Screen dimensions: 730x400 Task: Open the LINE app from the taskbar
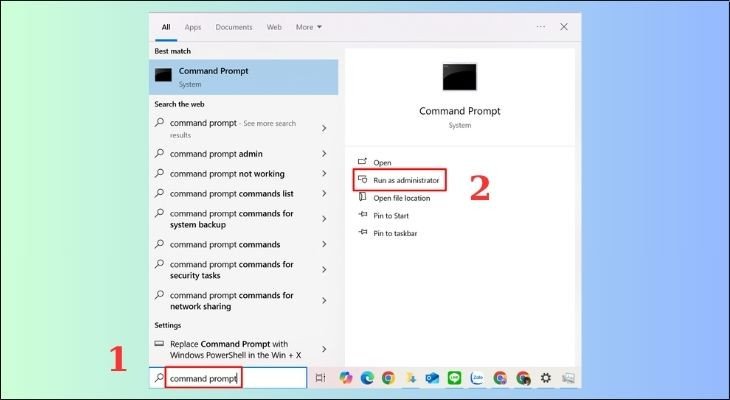[454, 378]
